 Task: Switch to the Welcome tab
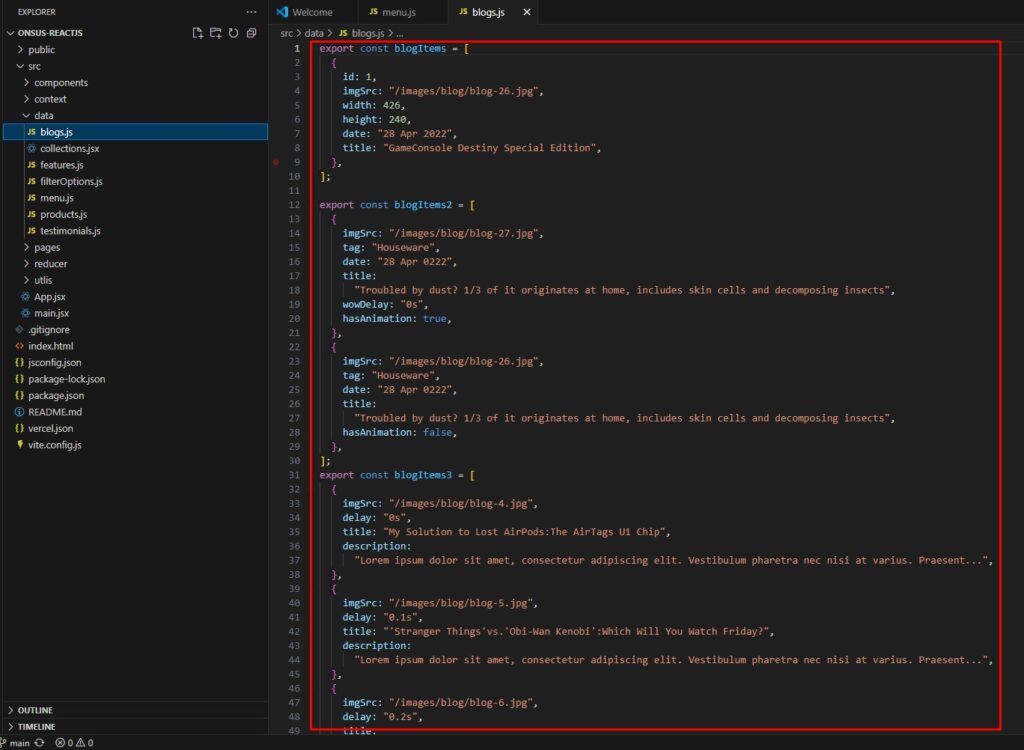click(305, 12)
